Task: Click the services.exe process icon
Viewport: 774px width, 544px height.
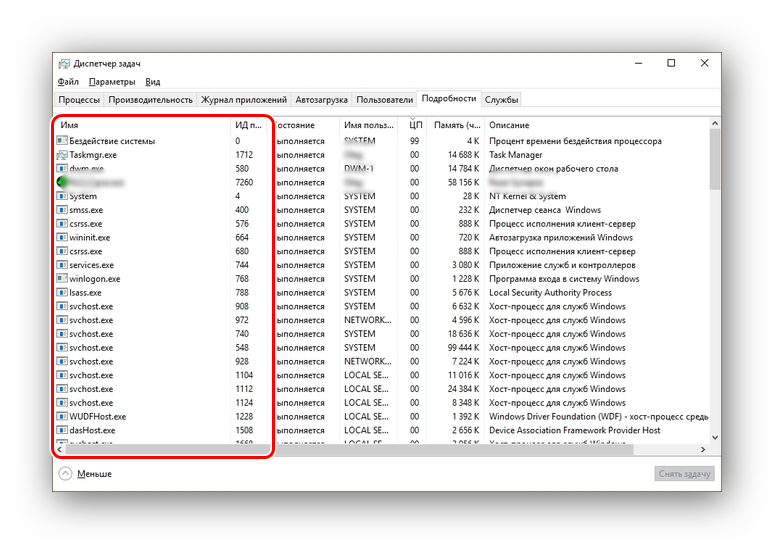Action: pyautogui.click(x=62, y=265)
